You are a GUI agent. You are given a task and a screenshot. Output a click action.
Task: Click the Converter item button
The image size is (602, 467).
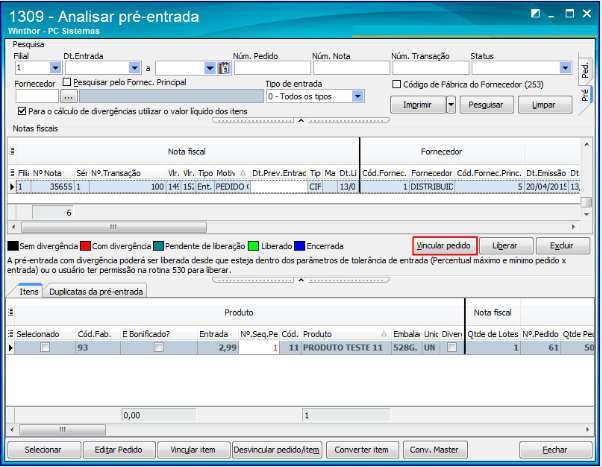[x=362, y=450]
